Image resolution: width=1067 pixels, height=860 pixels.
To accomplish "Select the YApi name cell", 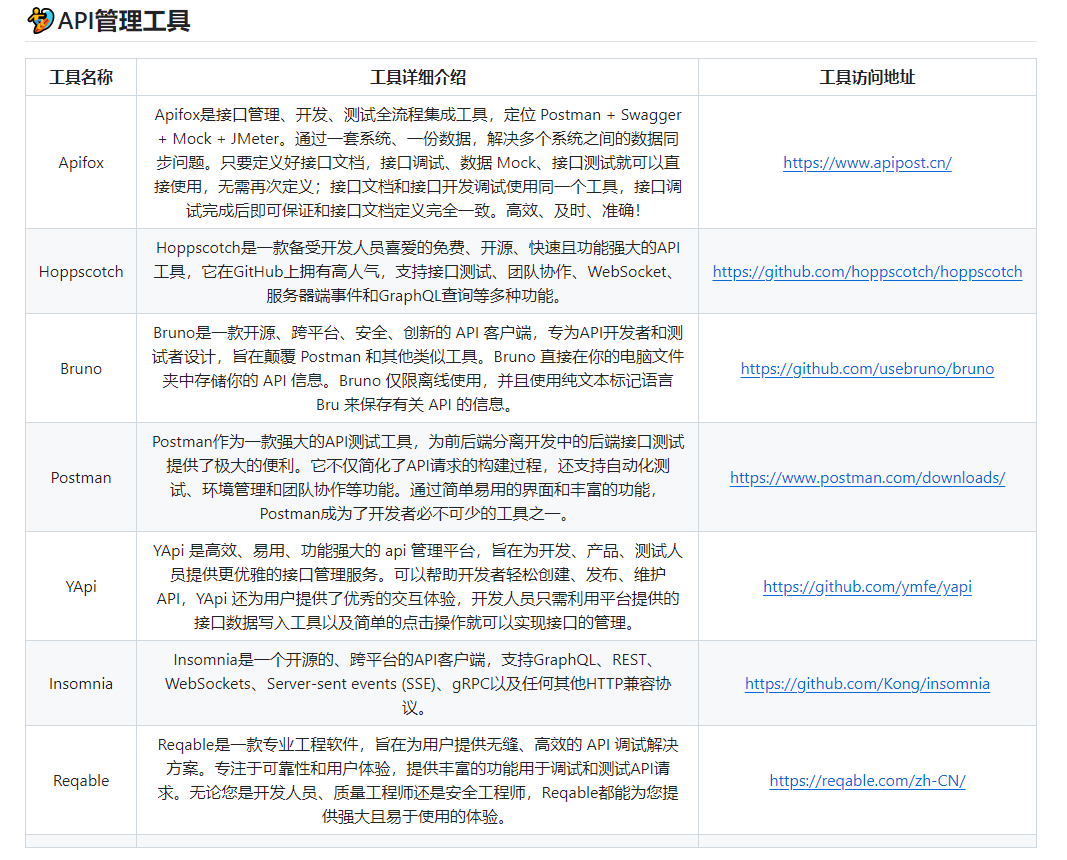I will coord(81,586).
